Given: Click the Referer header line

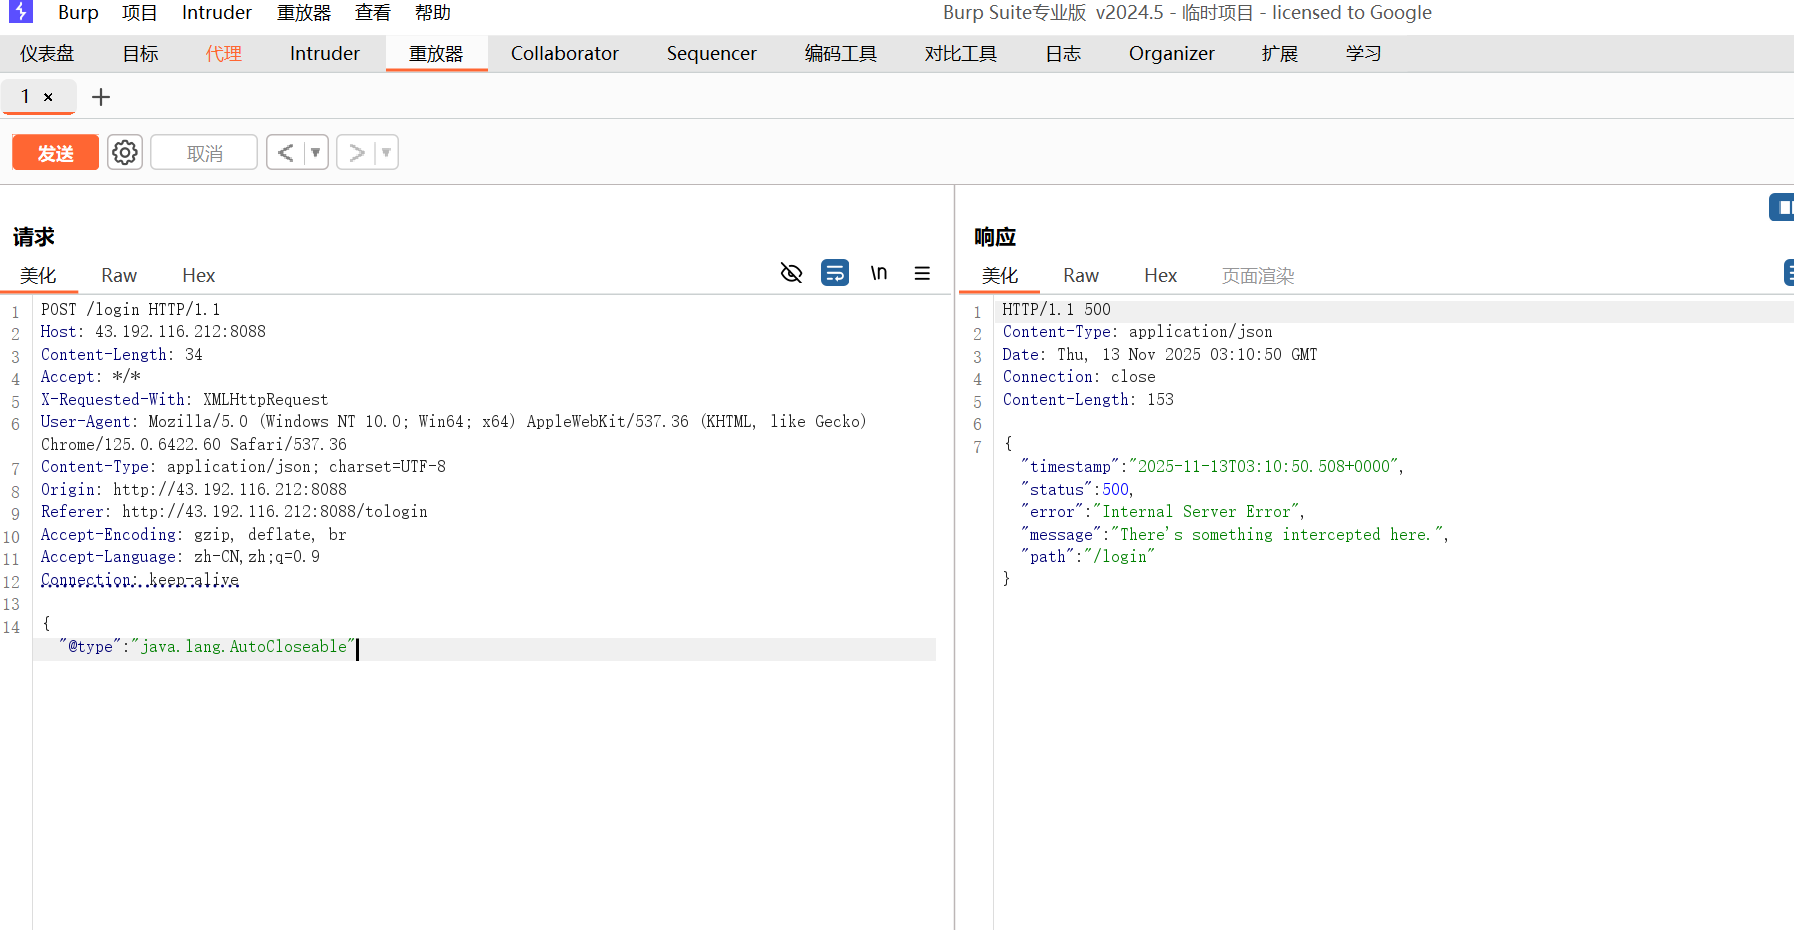Looking at the screenshot, I should pos(234,511).
